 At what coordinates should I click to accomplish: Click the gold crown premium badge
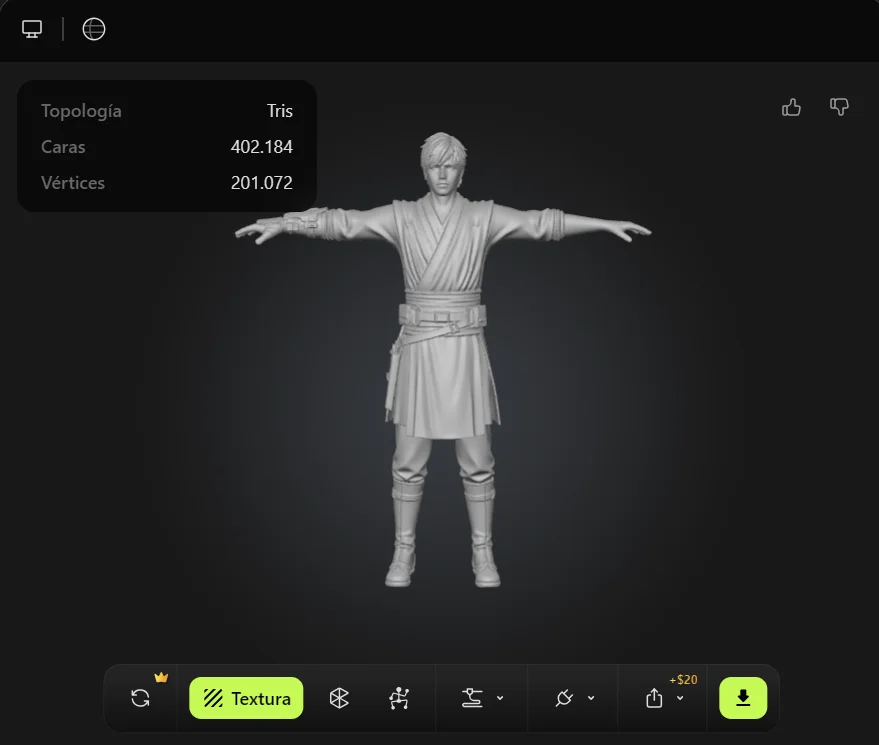(161, 677)
